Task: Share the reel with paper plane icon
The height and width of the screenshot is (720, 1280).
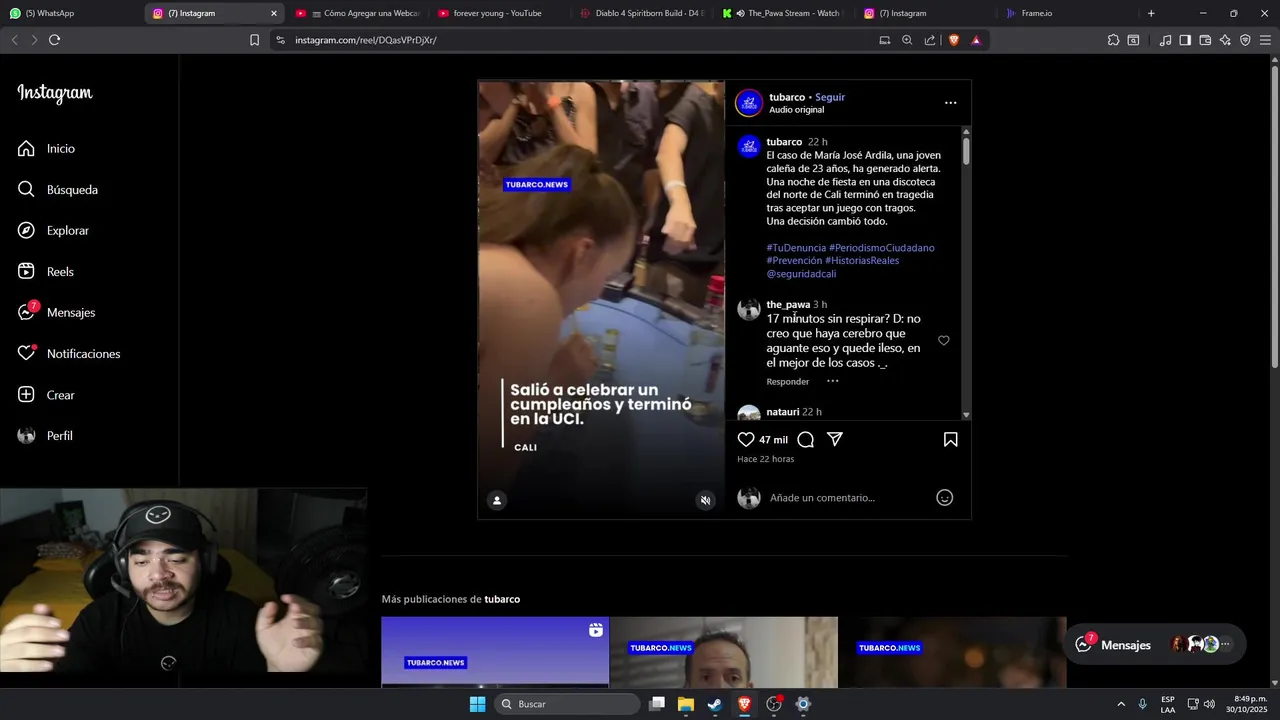Action: point(835,439)
